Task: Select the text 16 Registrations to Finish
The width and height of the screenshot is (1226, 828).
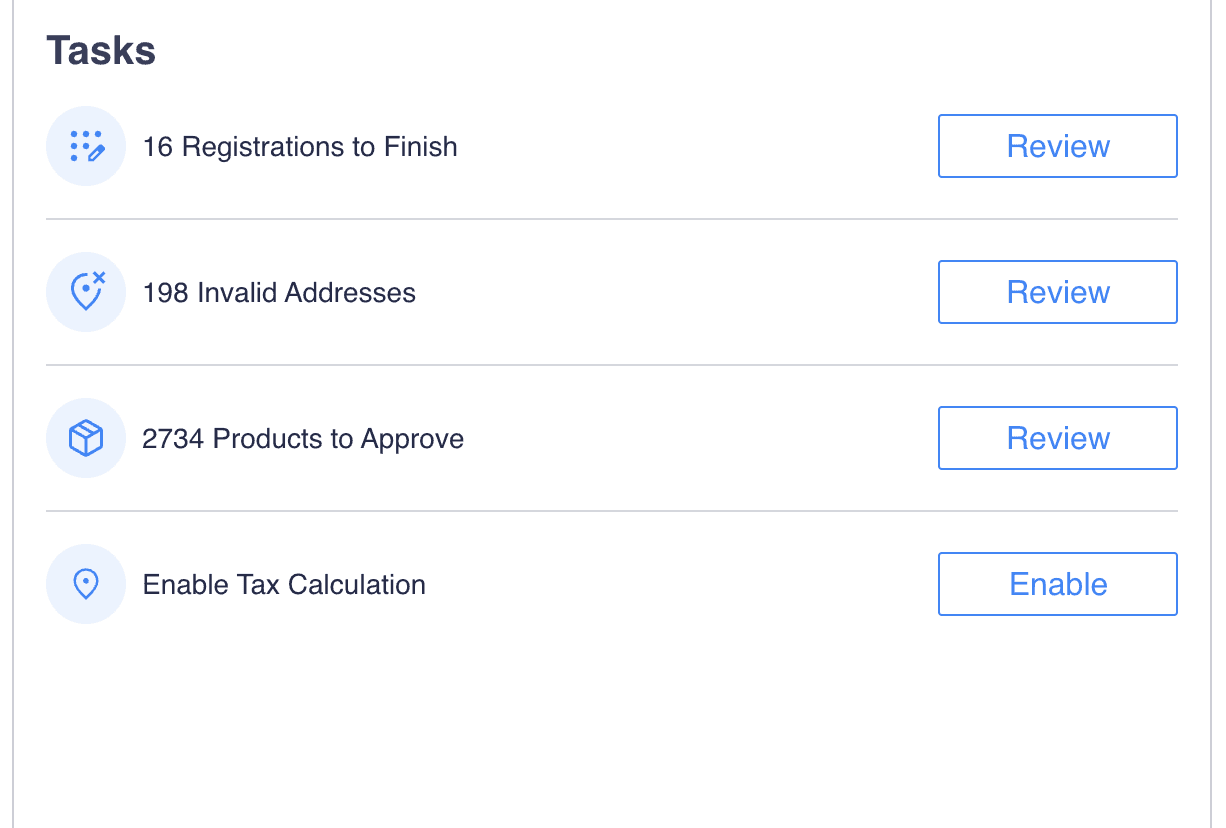Action: click(300, 146)
